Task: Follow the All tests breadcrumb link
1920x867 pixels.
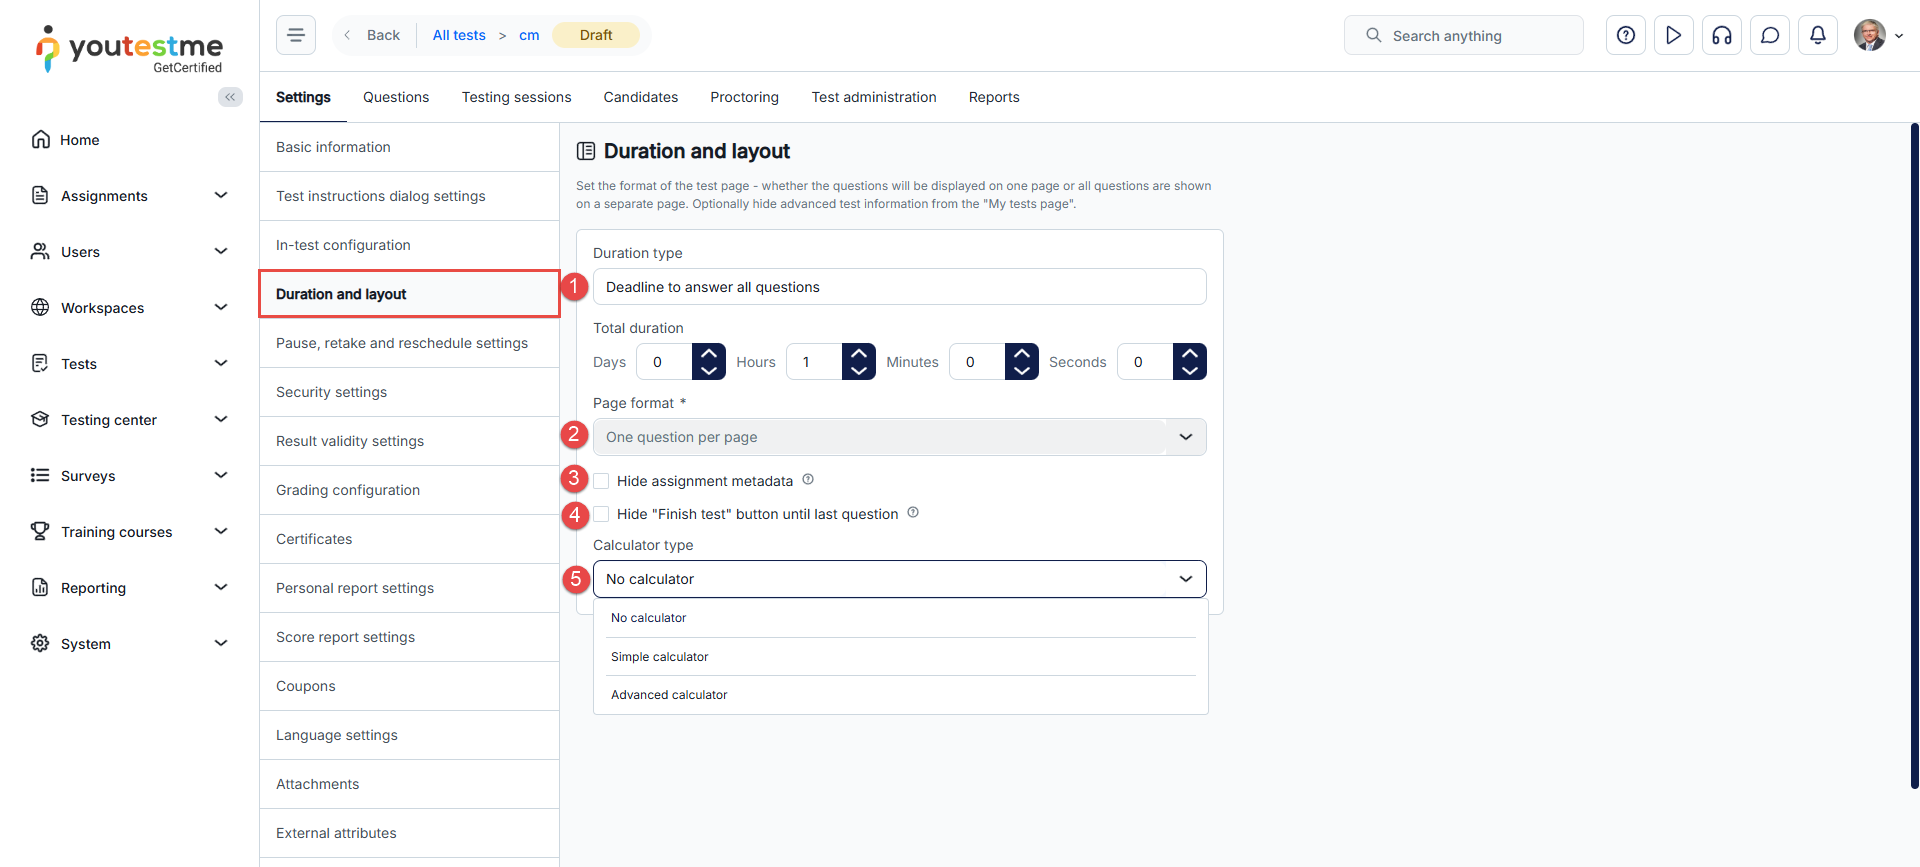Action: click(x=459, y=35)
